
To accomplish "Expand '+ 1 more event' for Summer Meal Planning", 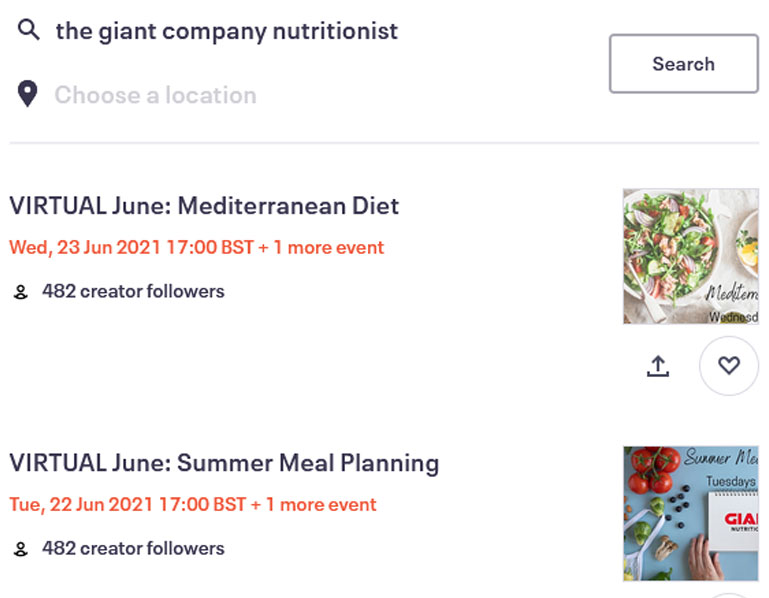I will click(314, 504).
